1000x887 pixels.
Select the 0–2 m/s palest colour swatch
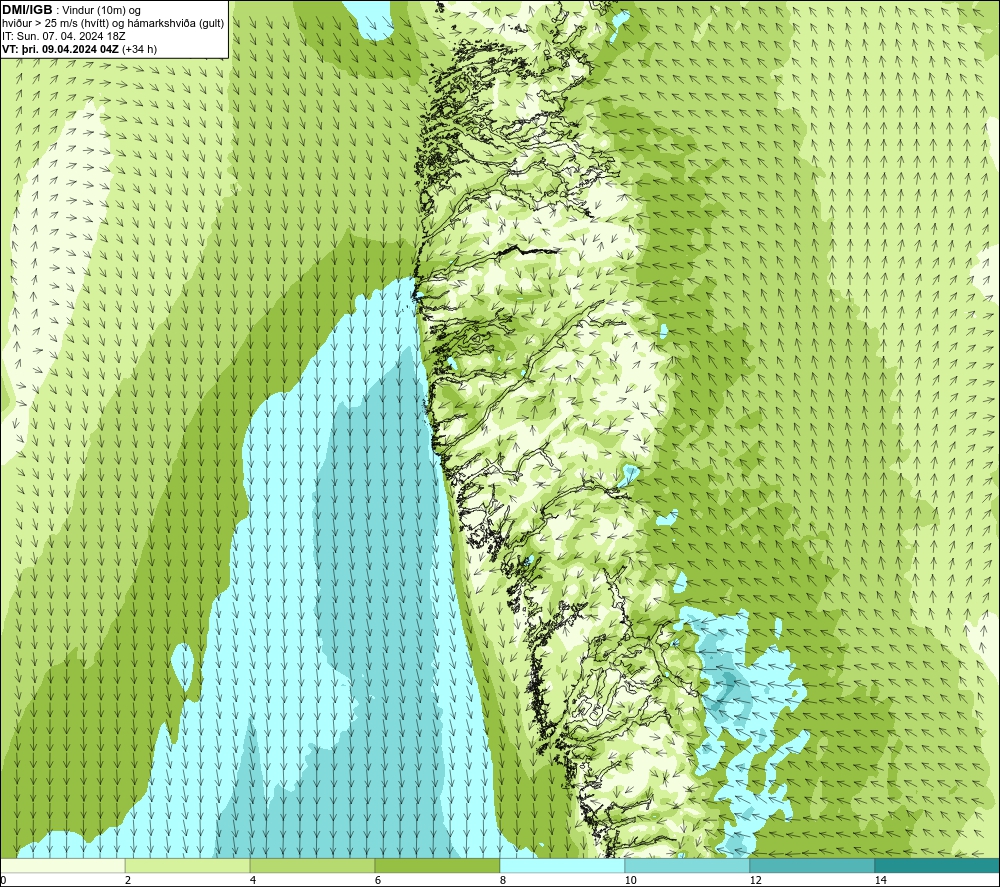click(62, 865)
